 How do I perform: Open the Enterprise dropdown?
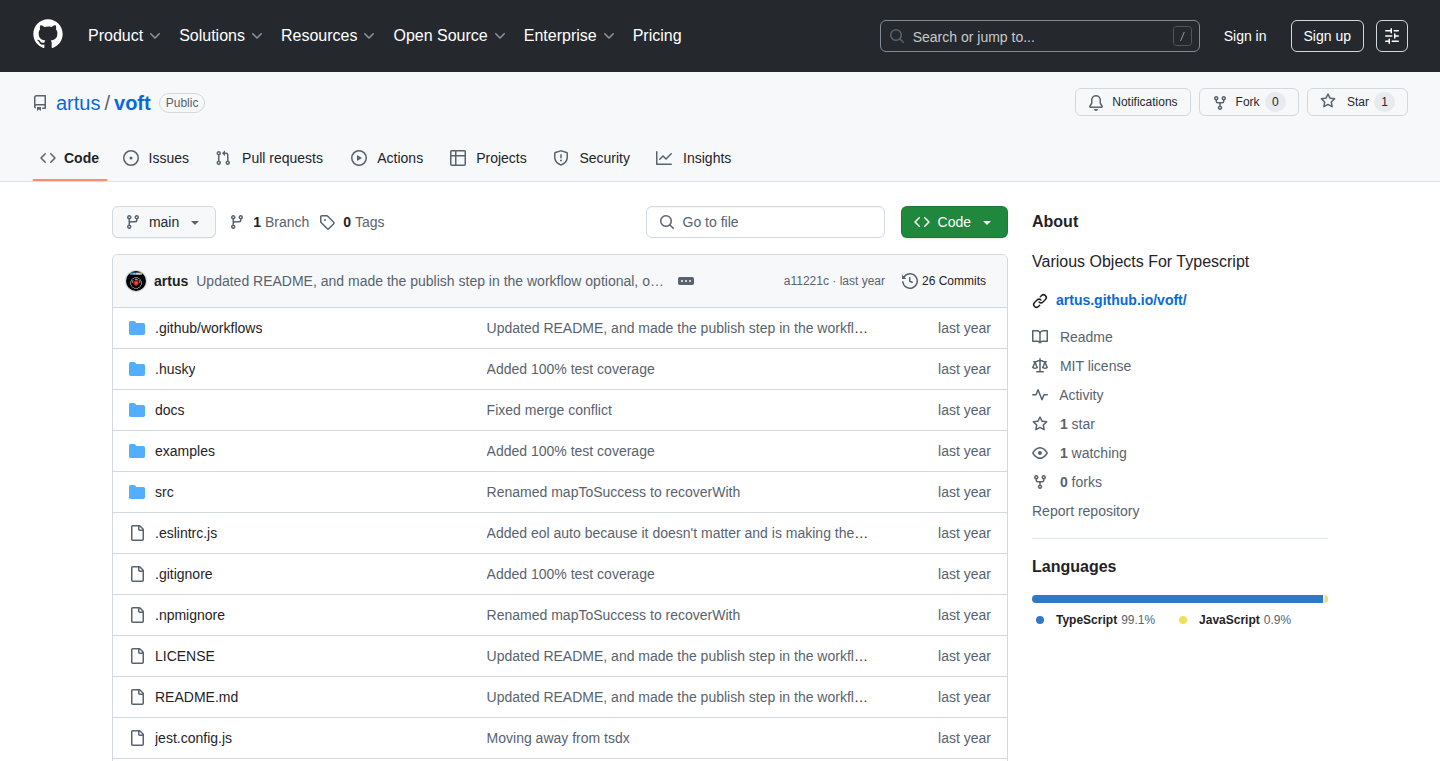(570, 35)
